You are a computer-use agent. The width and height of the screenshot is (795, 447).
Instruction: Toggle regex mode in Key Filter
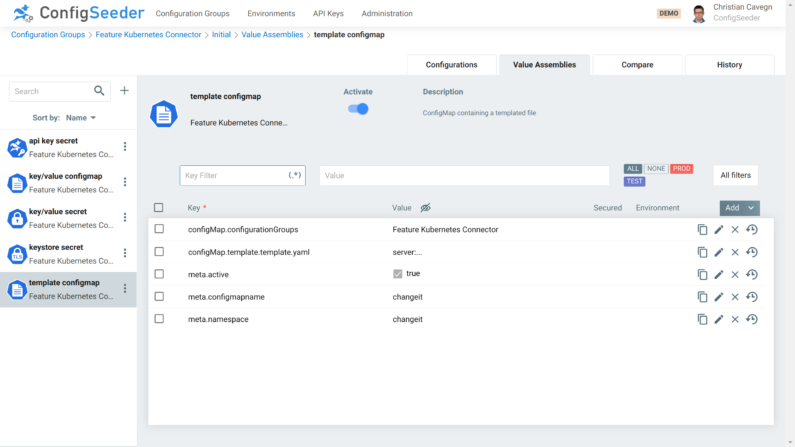[x=295, y=175]
